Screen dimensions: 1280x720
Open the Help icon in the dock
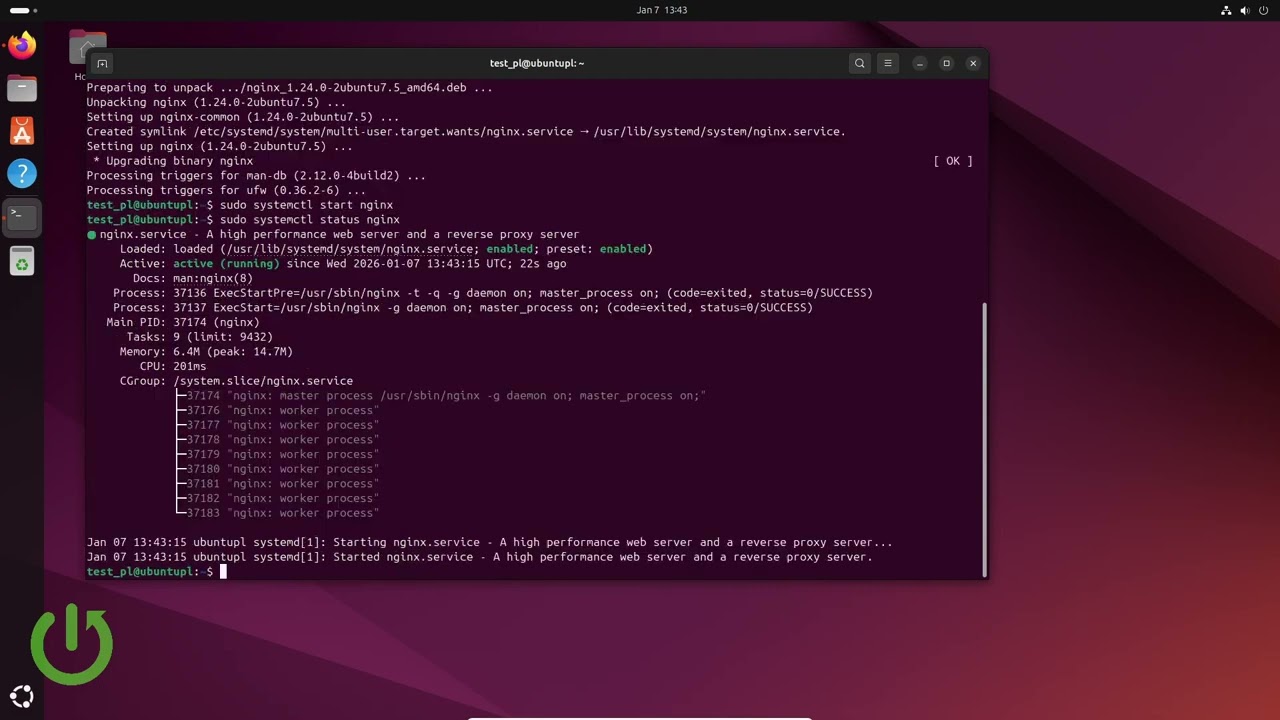click(x=22, y=174)
